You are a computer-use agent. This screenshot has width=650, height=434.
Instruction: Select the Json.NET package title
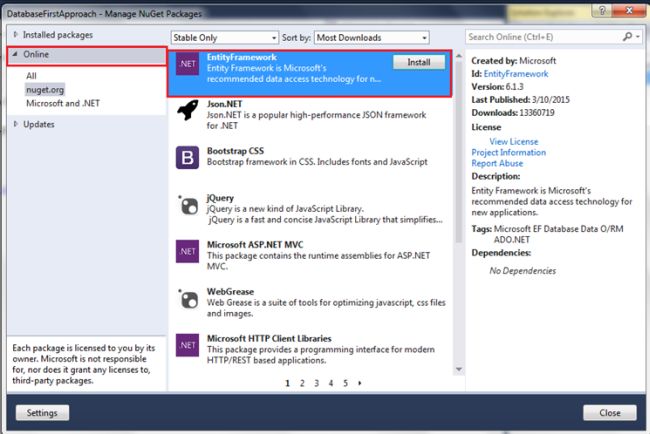click(224, 104)
